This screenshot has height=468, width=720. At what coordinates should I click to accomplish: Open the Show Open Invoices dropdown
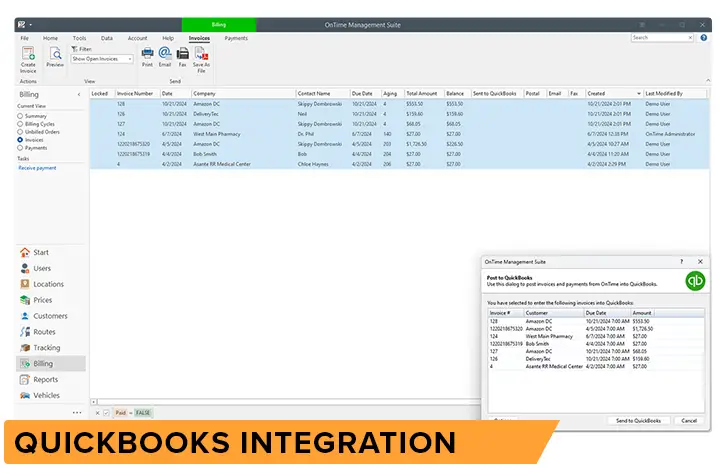pos(102,59)
